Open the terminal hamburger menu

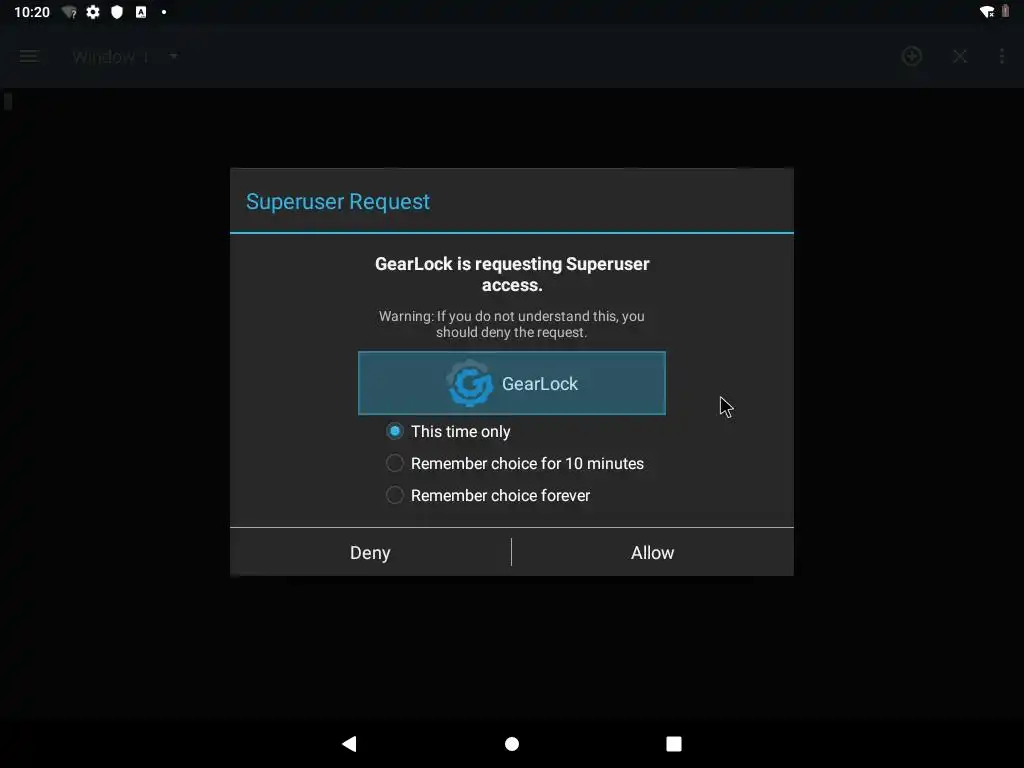[29, 57]
